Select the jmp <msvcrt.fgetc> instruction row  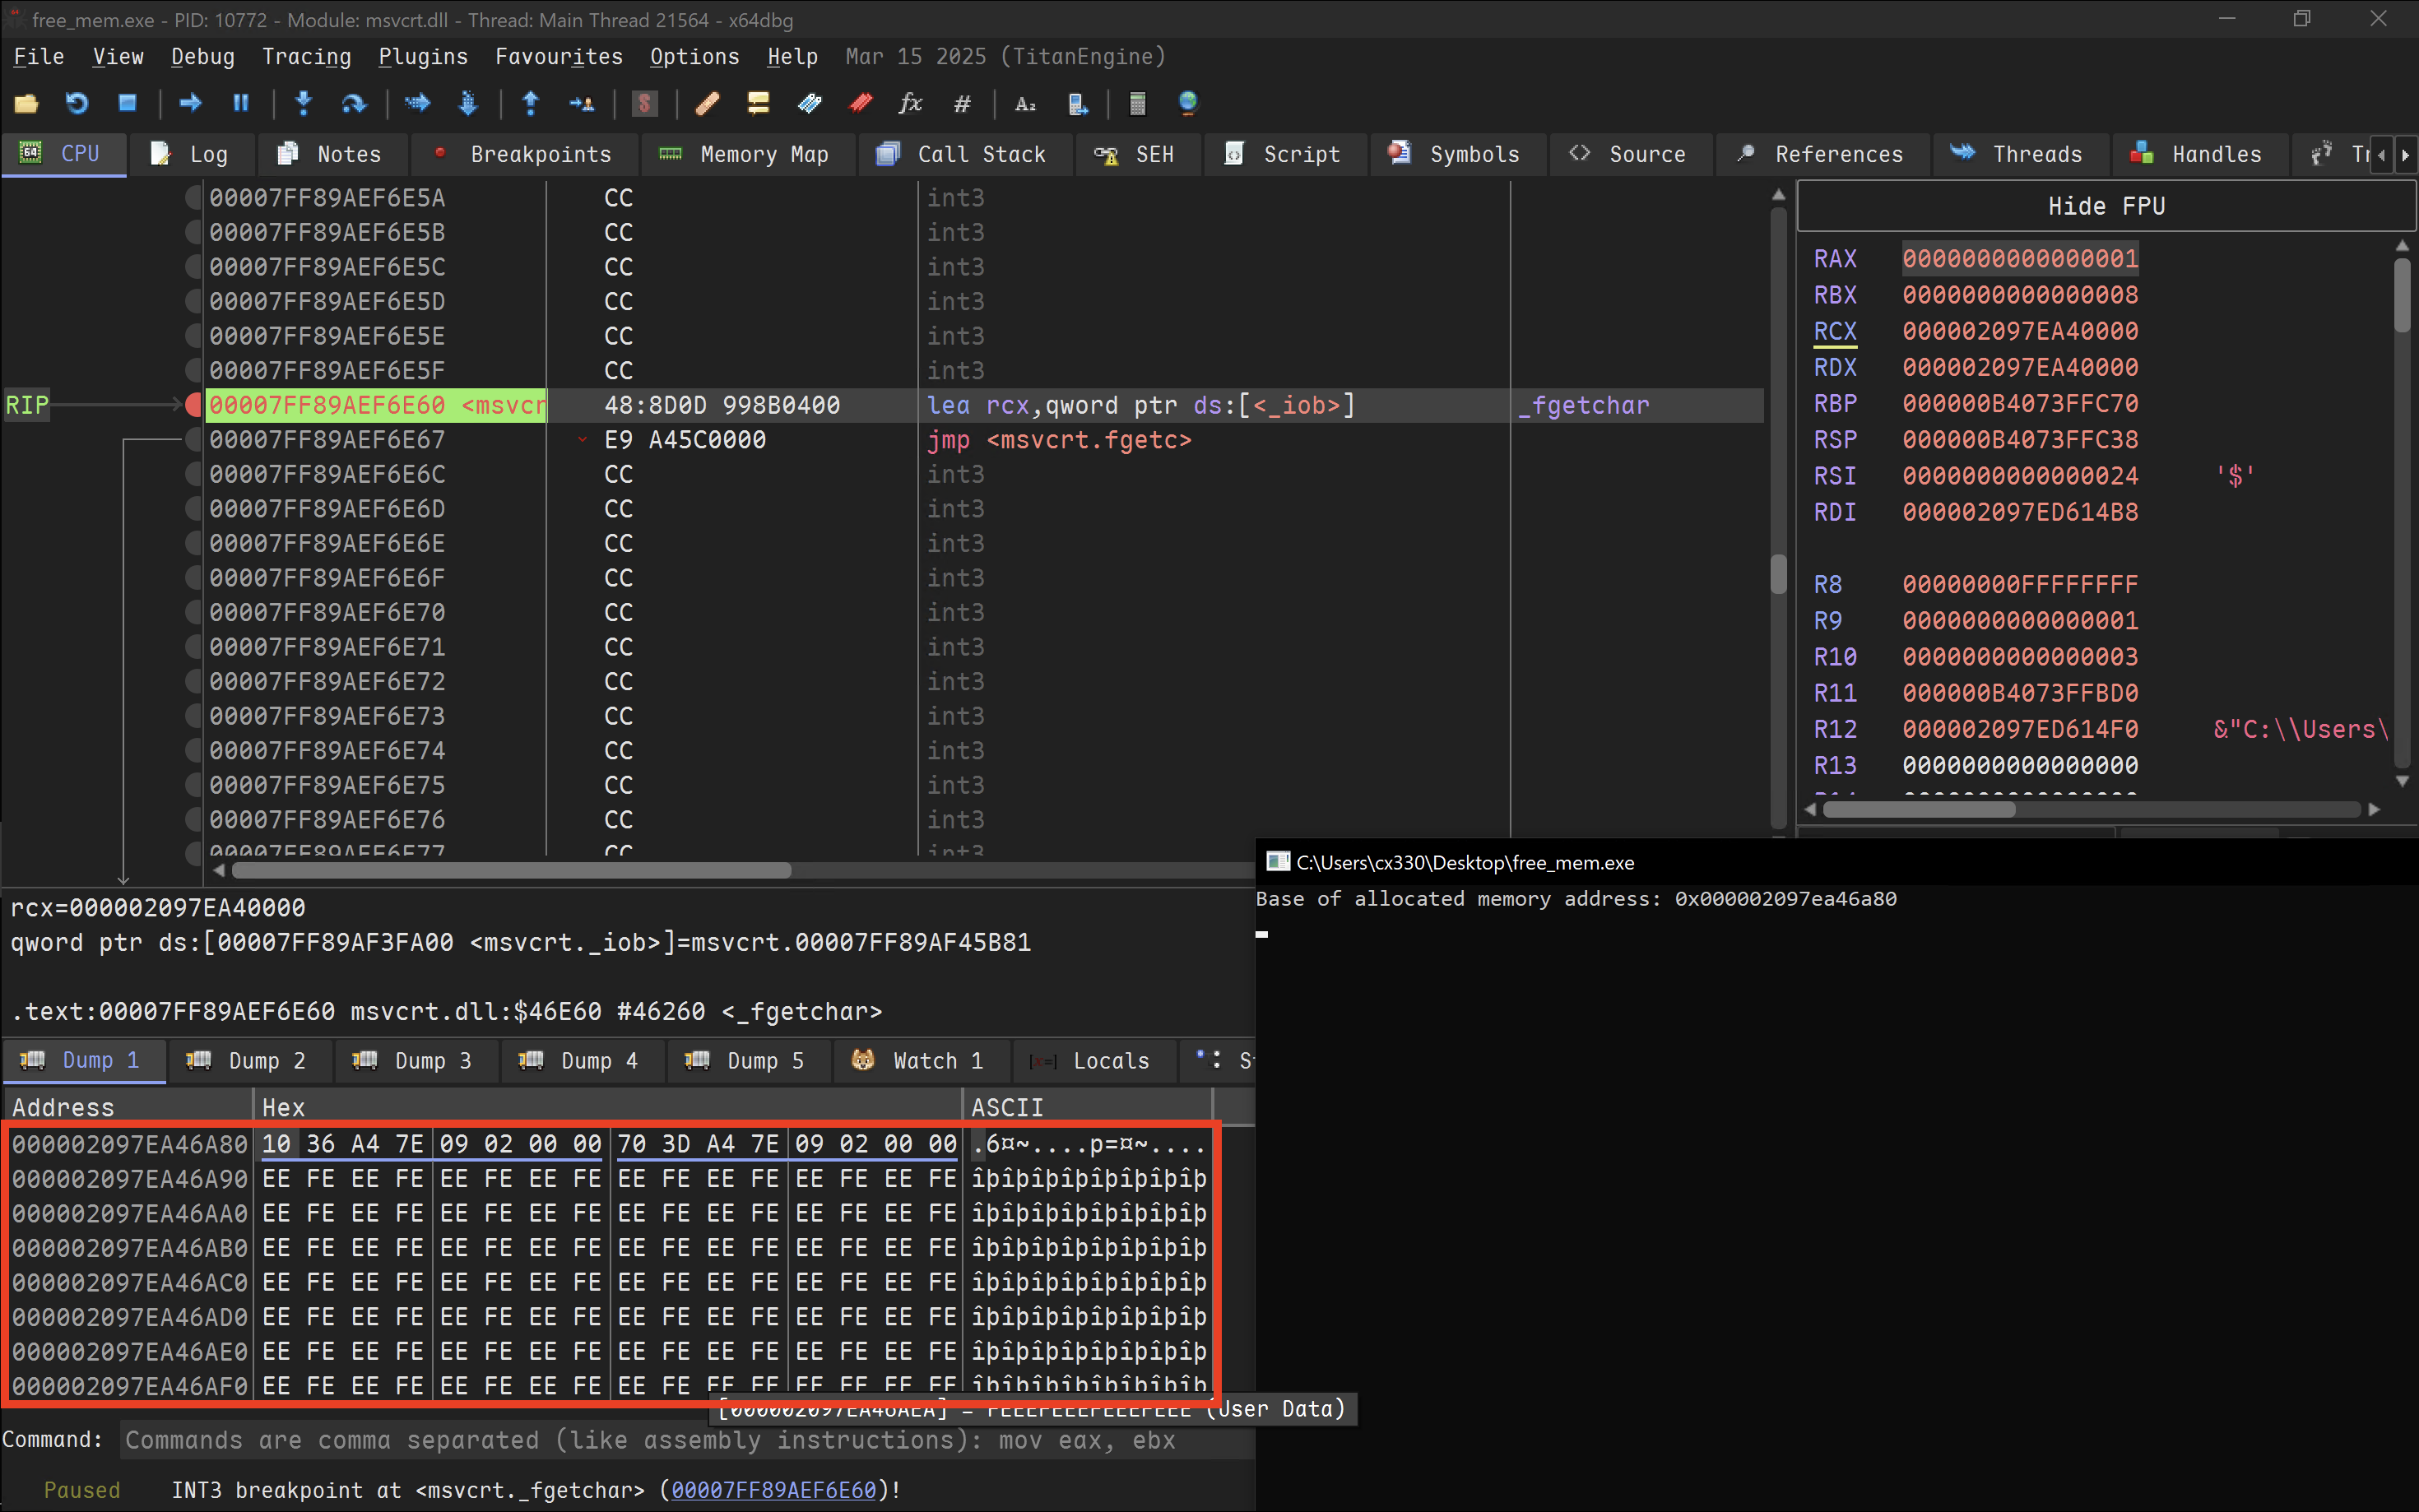click(x=1058, y=440)
